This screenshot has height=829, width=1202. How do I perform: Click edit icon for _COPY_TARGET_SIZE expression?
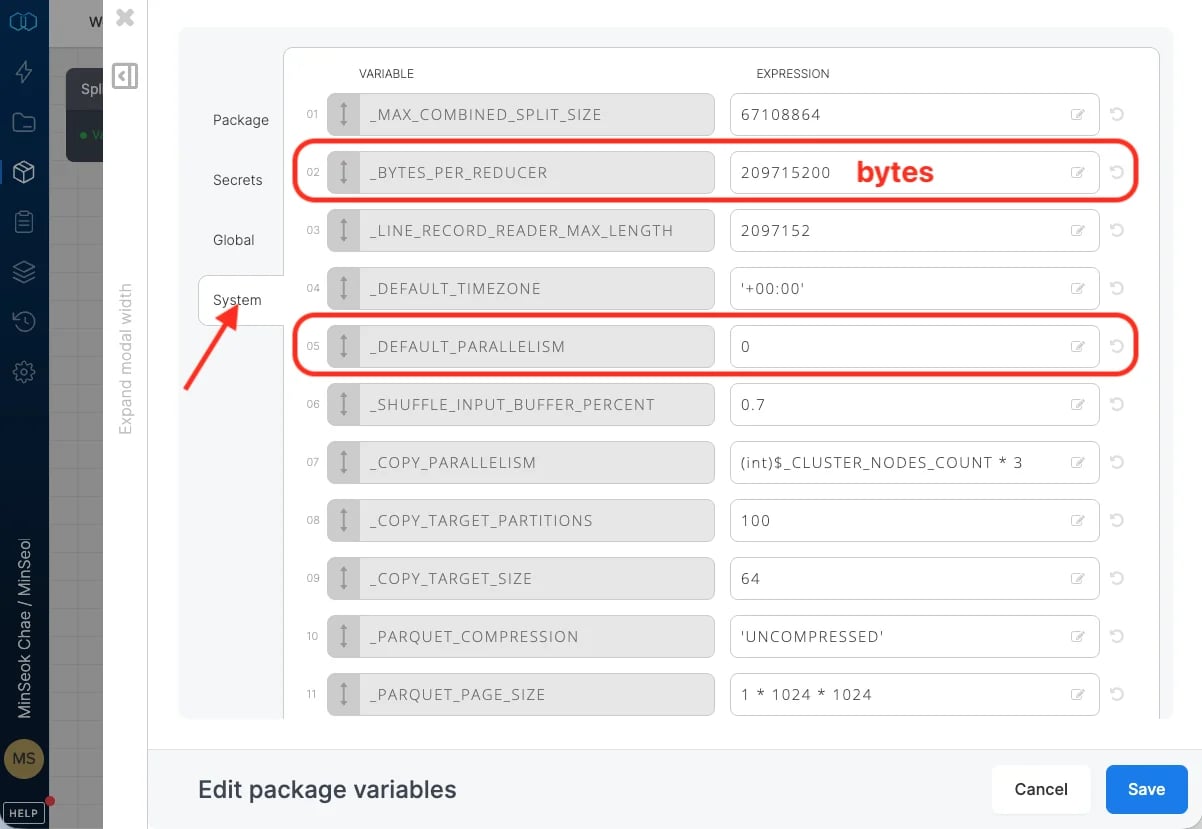1078,579
